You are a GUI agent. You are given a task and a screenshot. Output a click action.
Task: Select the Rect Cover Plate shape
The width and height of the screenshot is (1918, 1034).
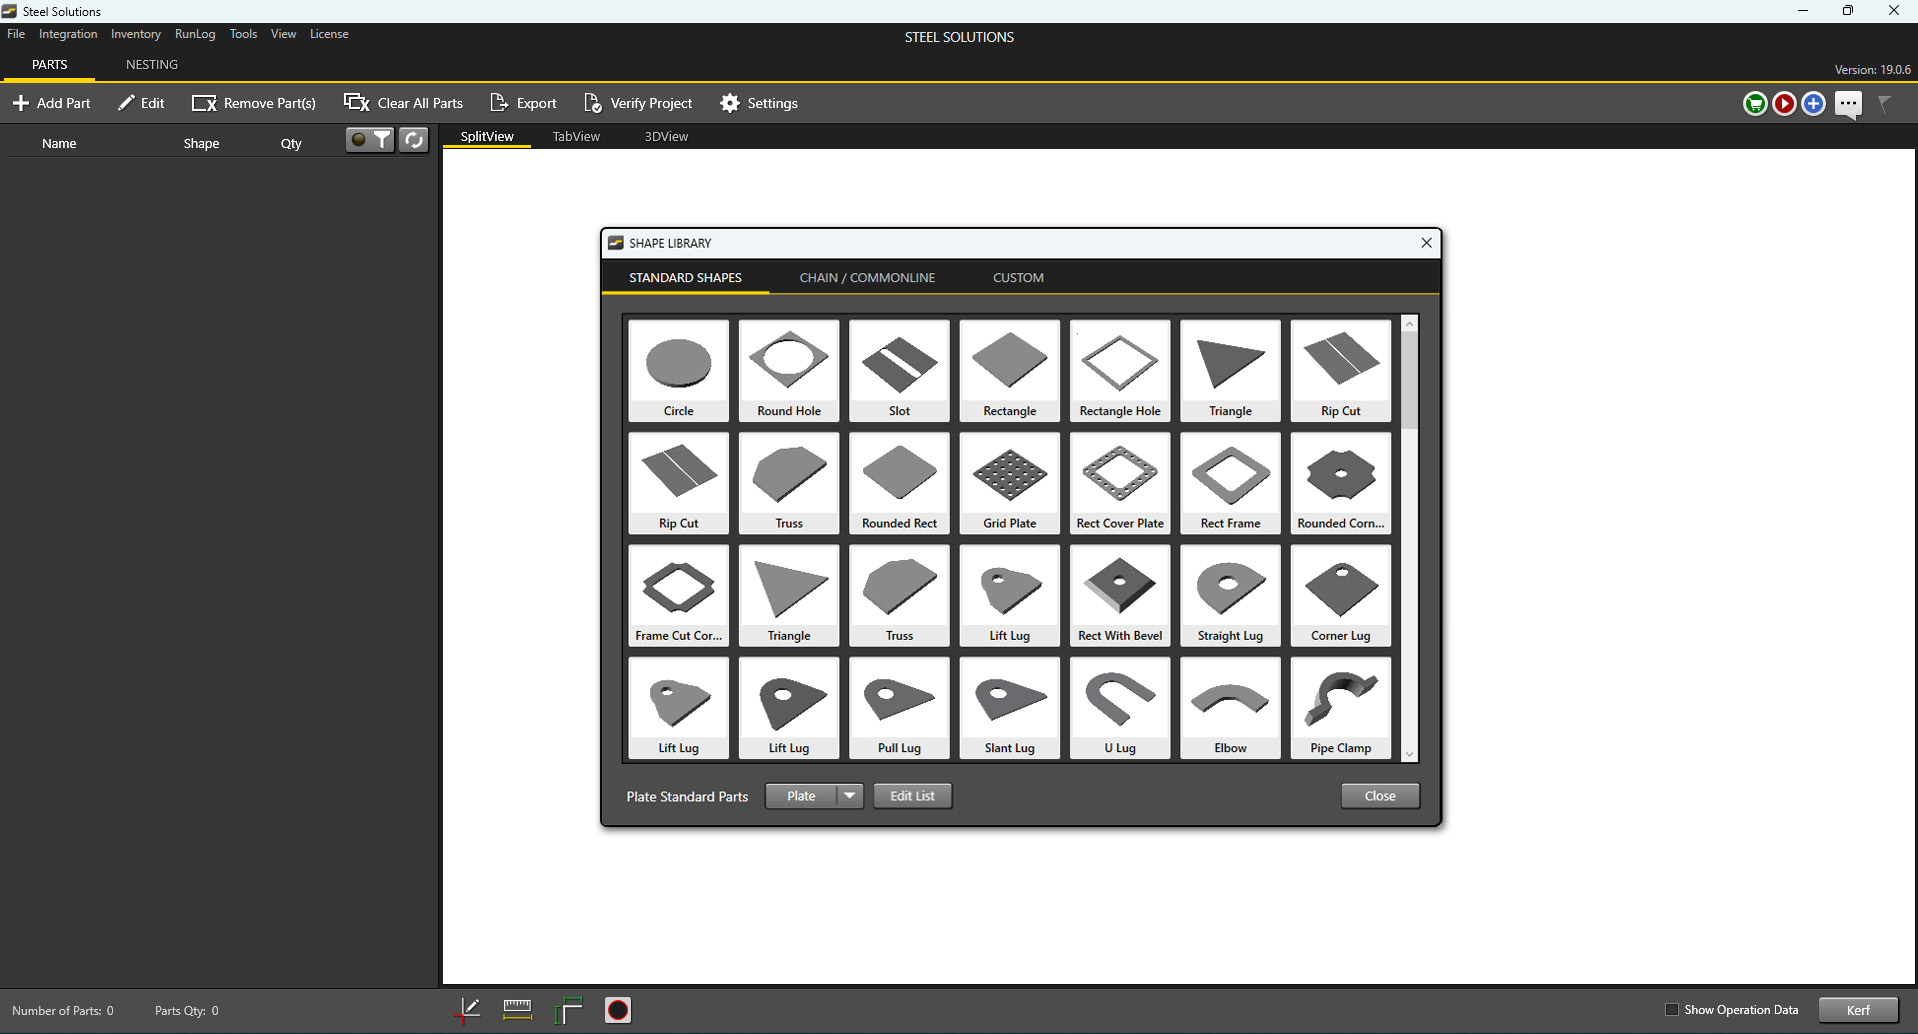pyautogui.click(x=1120, y=482)
